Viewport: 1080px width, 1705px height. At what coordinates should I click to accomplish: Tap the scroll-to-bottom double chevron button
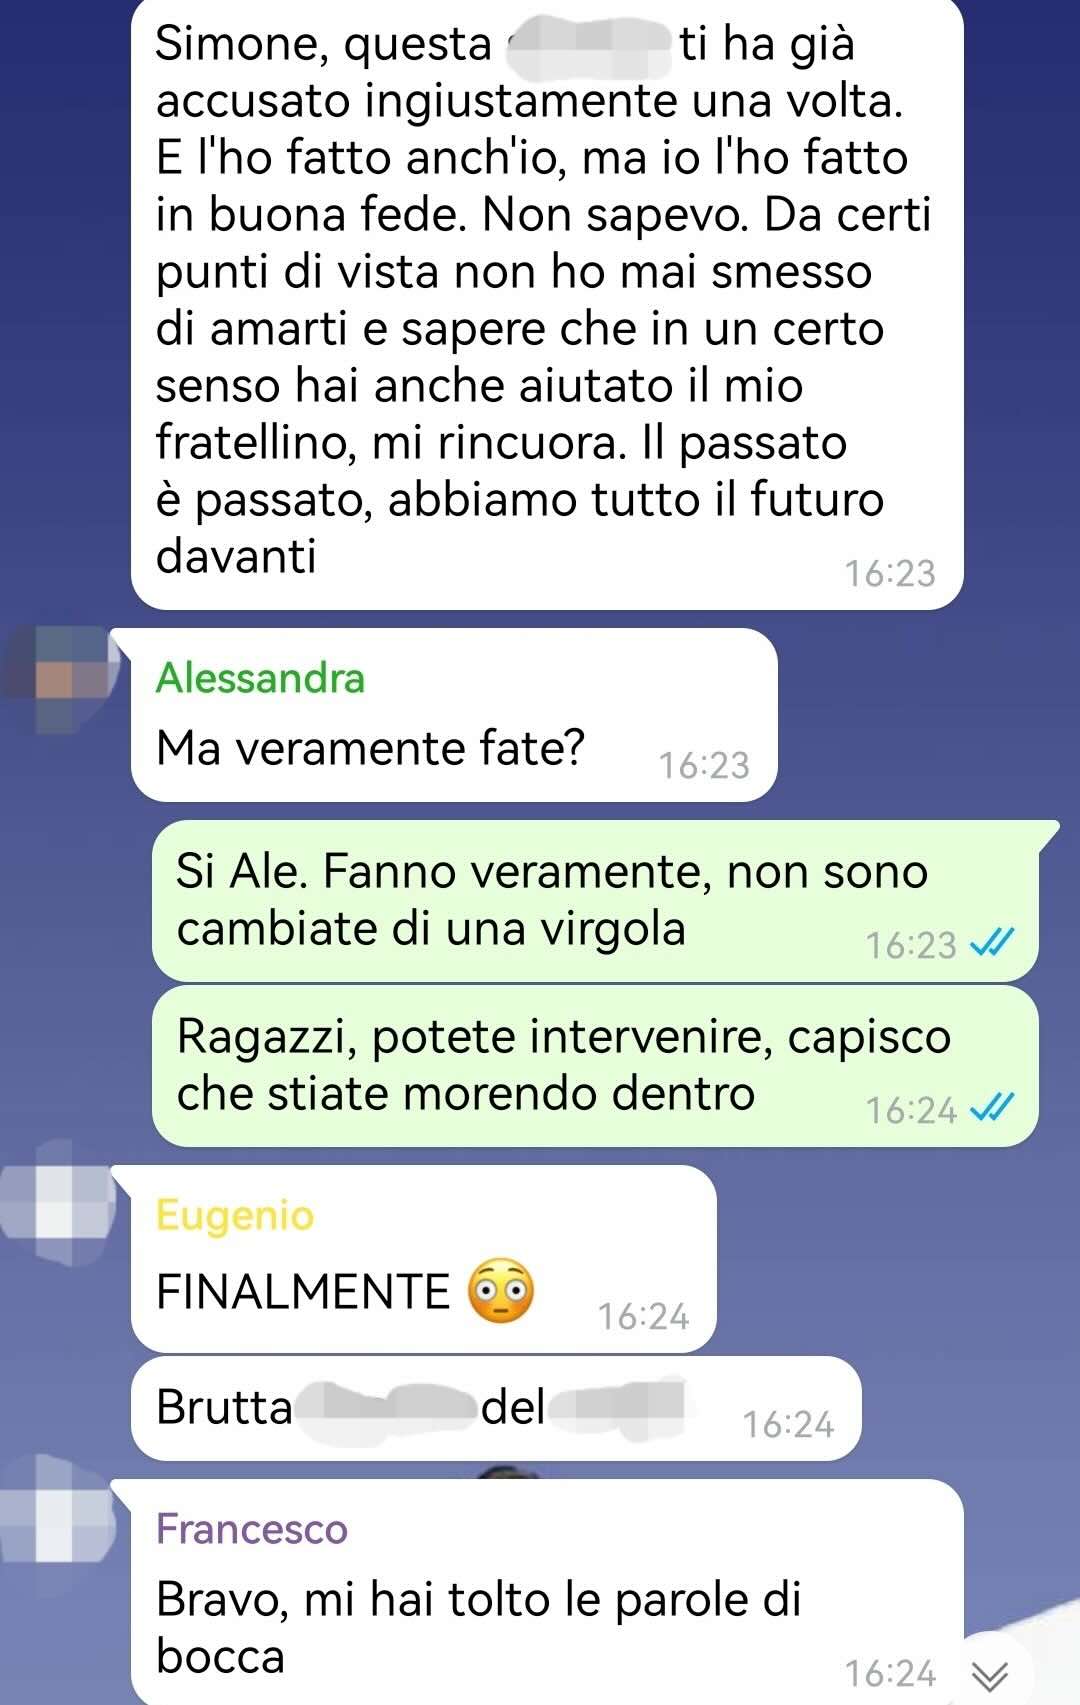click(x=990, y=1674)
